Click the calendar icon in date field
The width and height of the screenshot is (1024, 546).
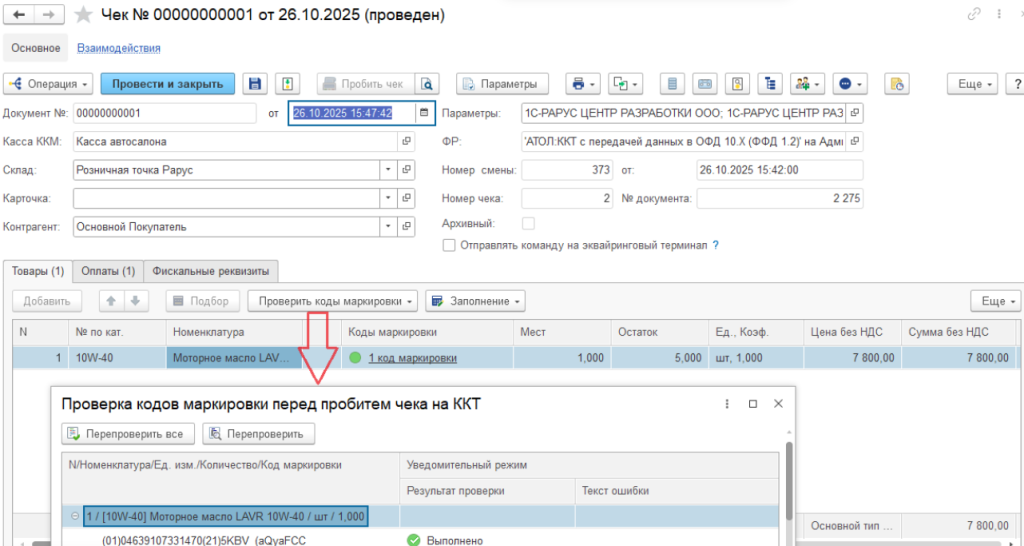tap(425, 113)
